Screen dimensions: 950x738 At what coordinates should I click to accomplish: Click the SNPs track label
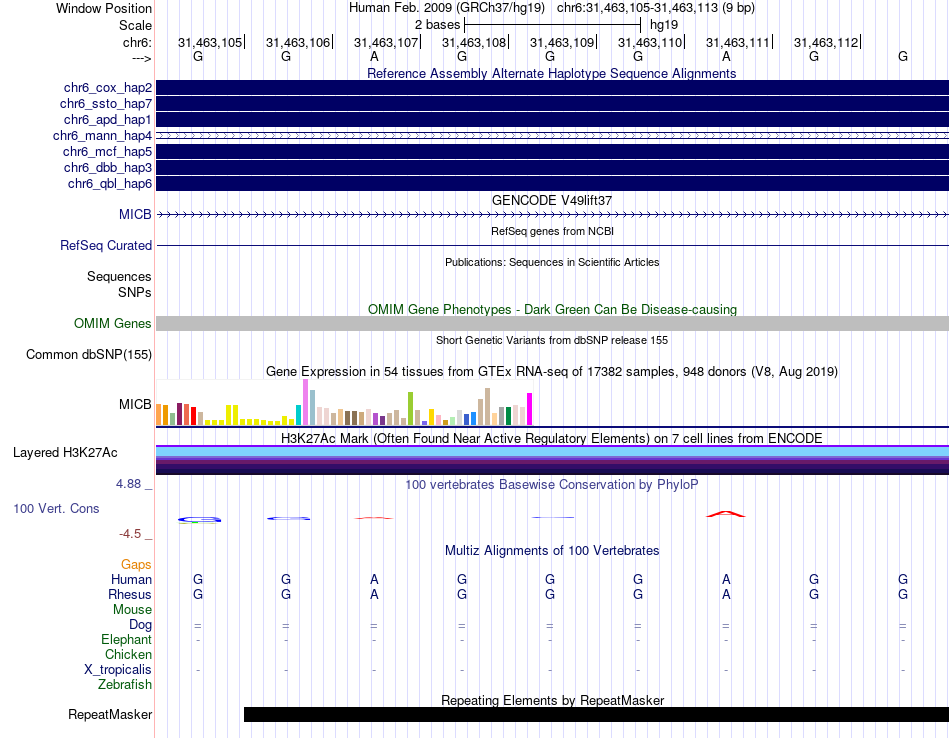click(135, 293)
